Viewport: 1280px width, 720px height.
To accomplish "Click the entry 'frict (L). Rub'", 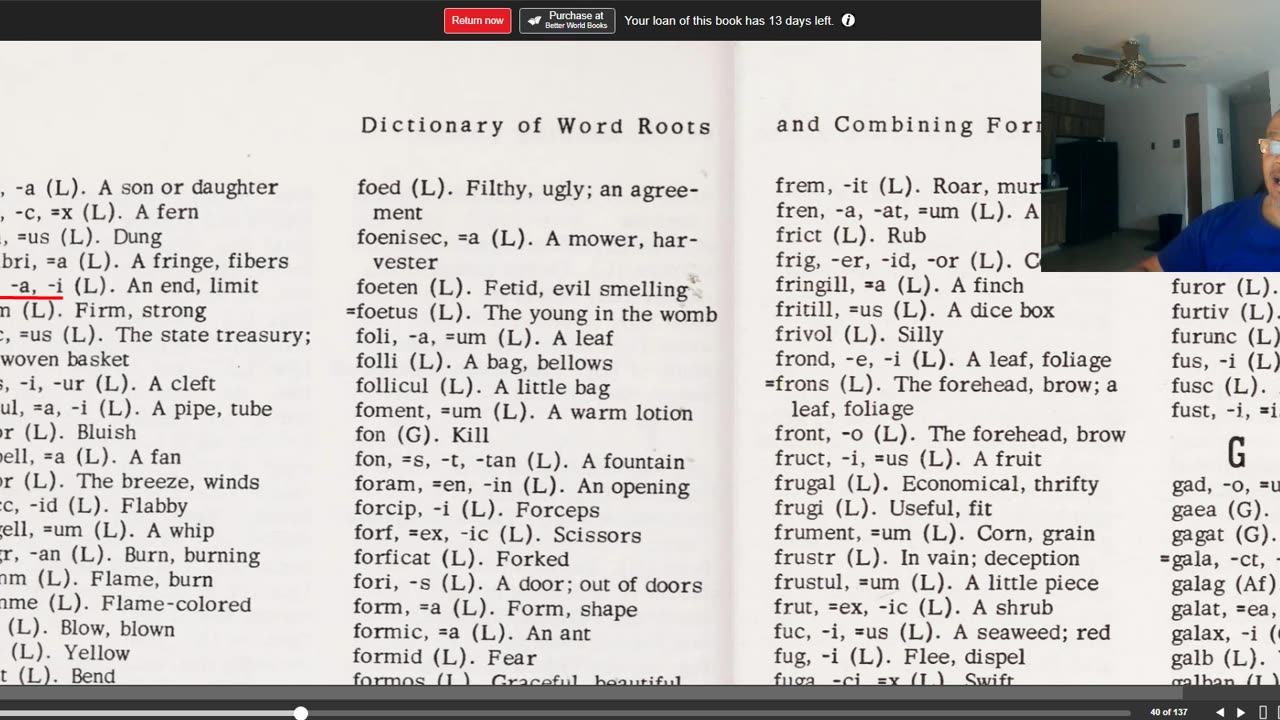I will pyautogui.click(x=851, y=235).
